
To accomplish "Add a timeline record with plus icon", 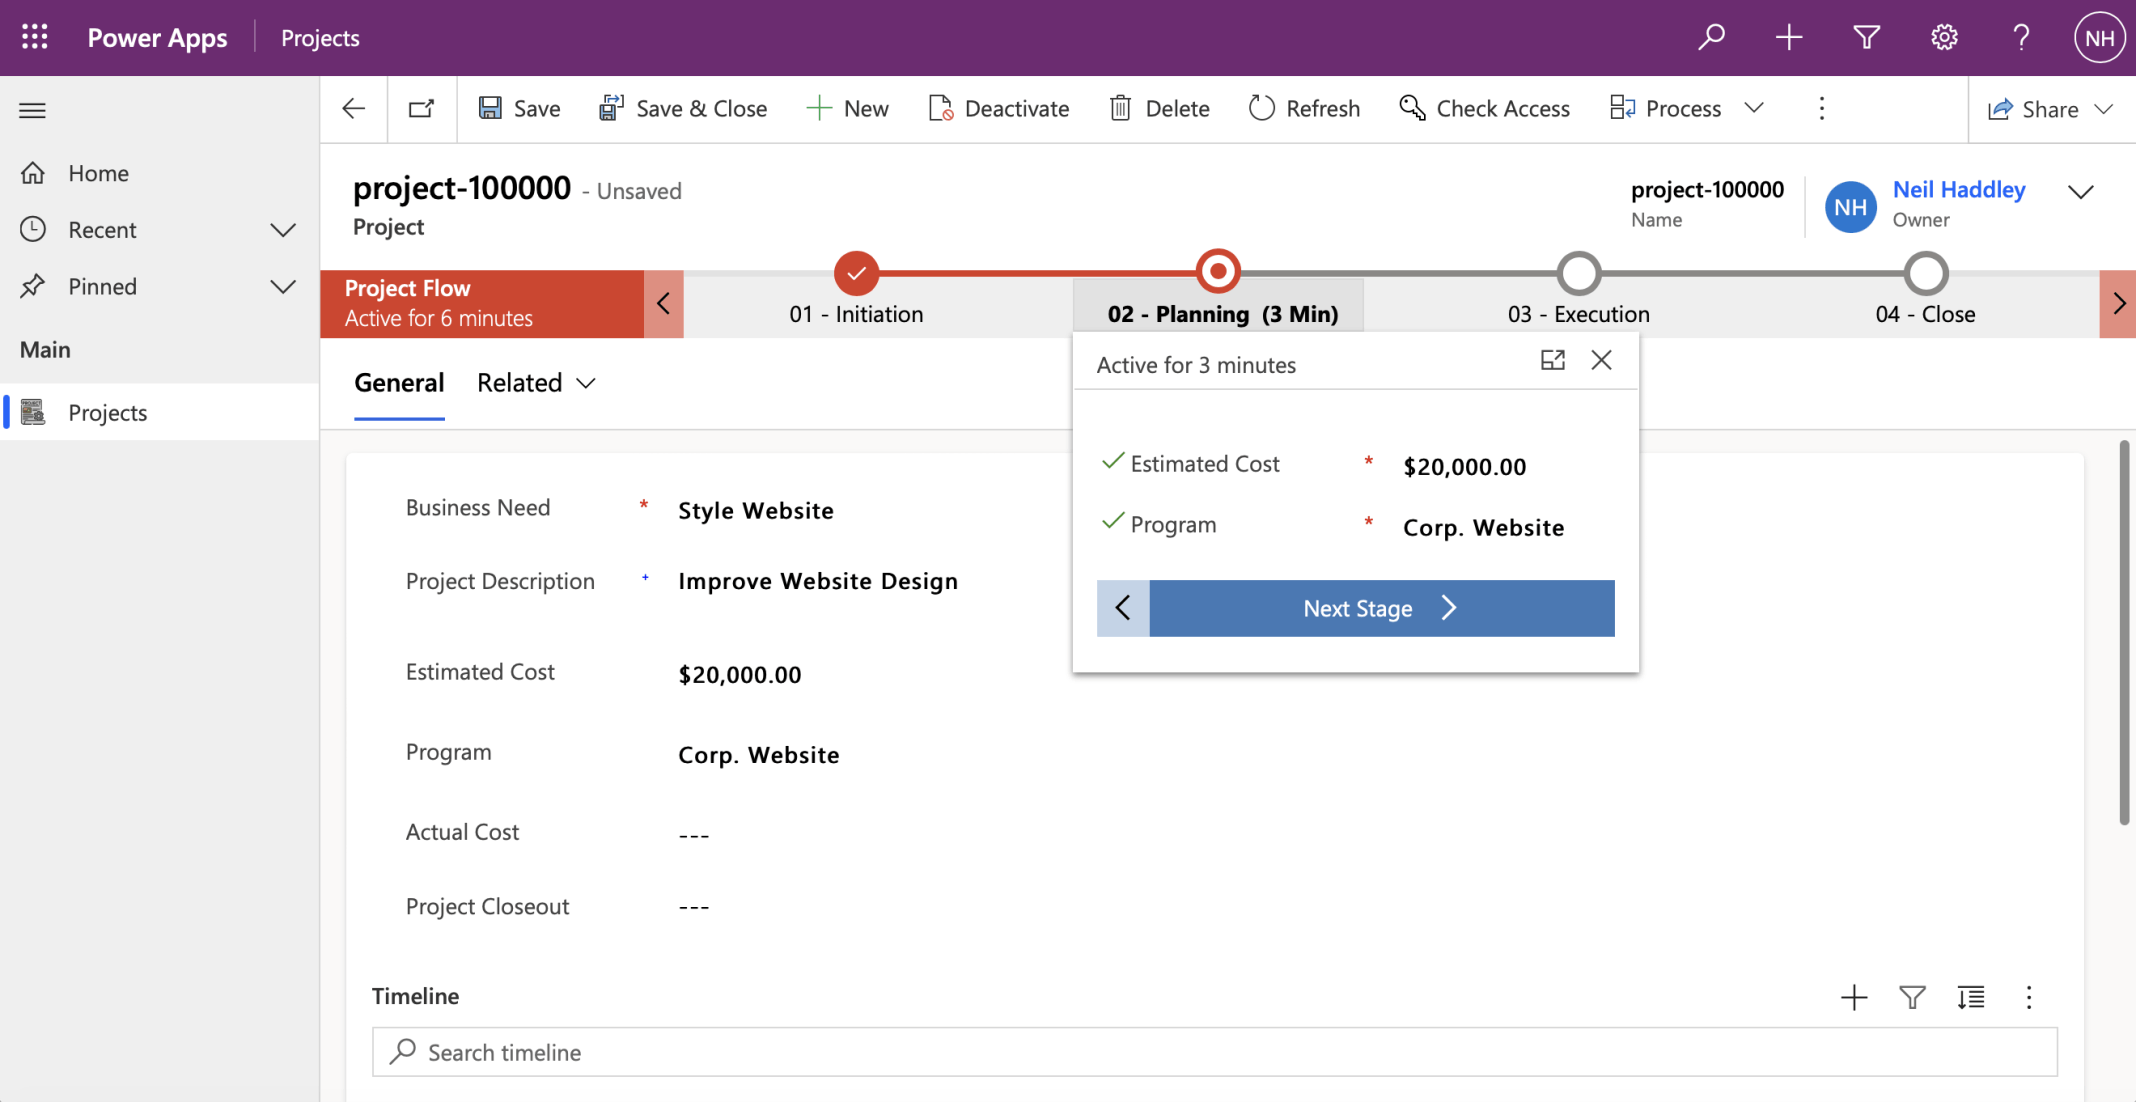I will [x=1853, y=997].
